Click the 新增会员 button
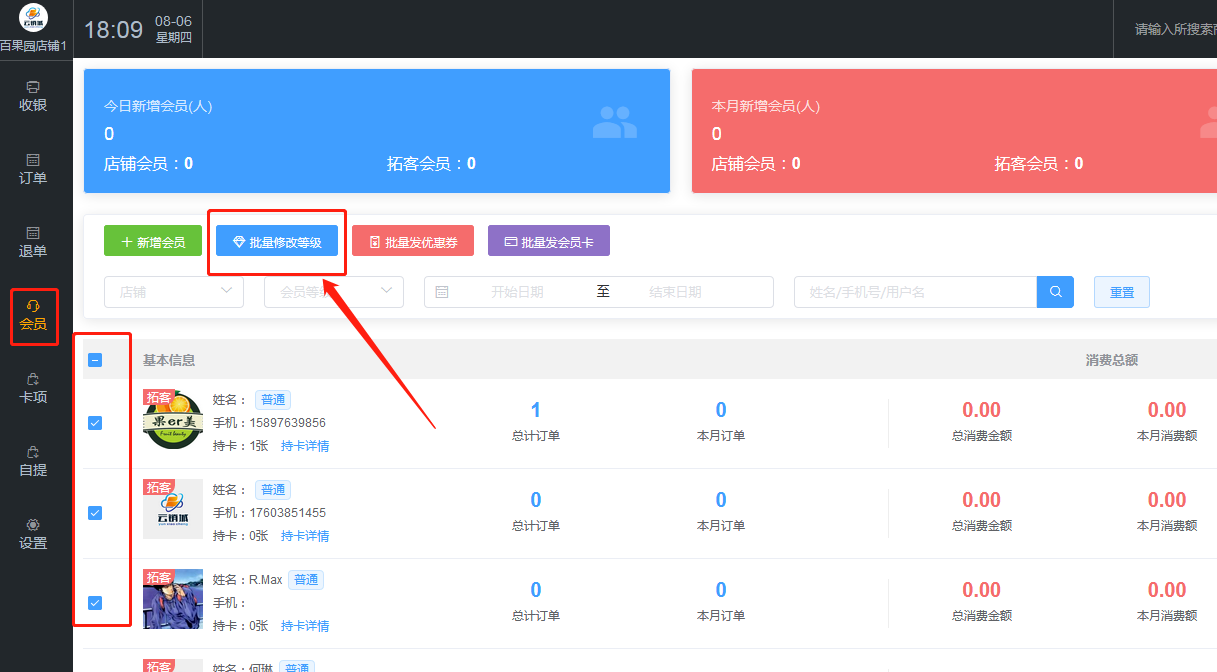Image resolution: width=1217 pixels, height=672 pixels. point(153,241)
